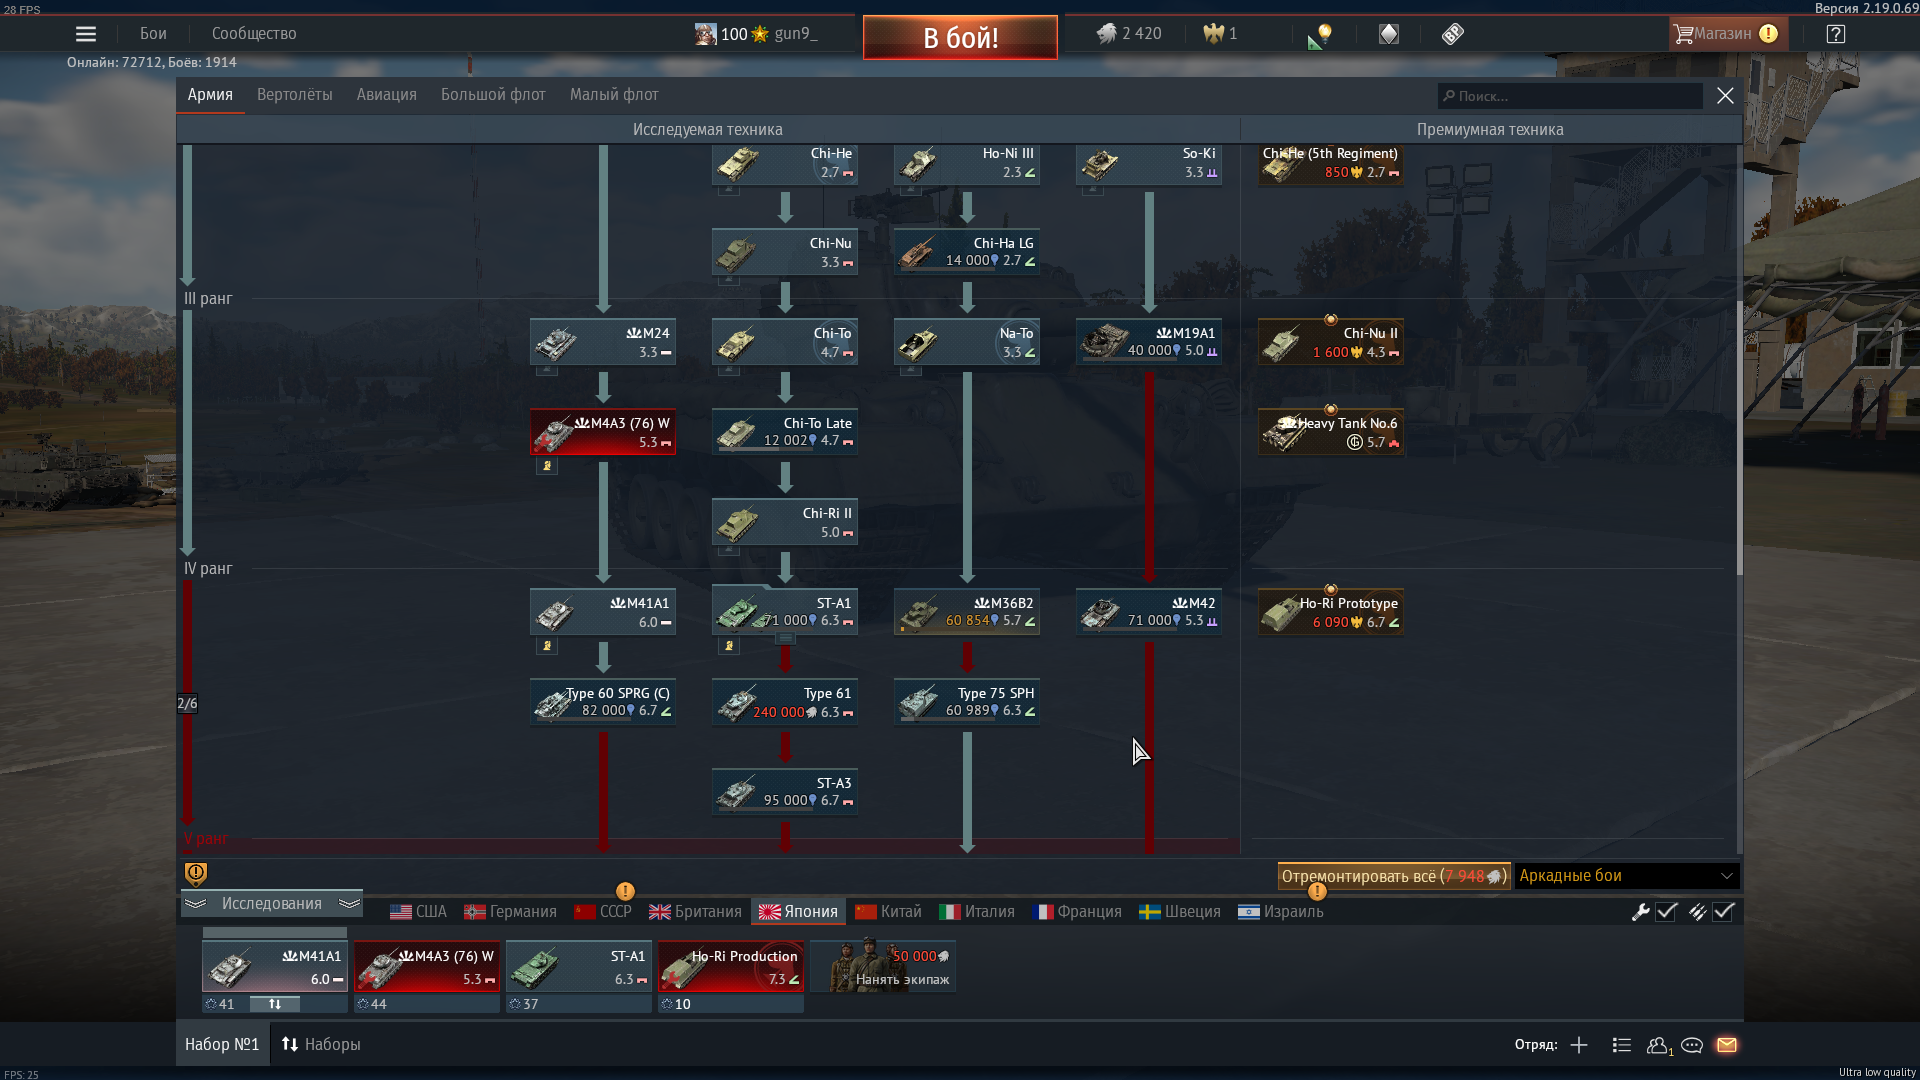Screen dimensions: 1920x1080
Task: Click the diamond-shaped icon in top bar
Action: coord(1389,34)
